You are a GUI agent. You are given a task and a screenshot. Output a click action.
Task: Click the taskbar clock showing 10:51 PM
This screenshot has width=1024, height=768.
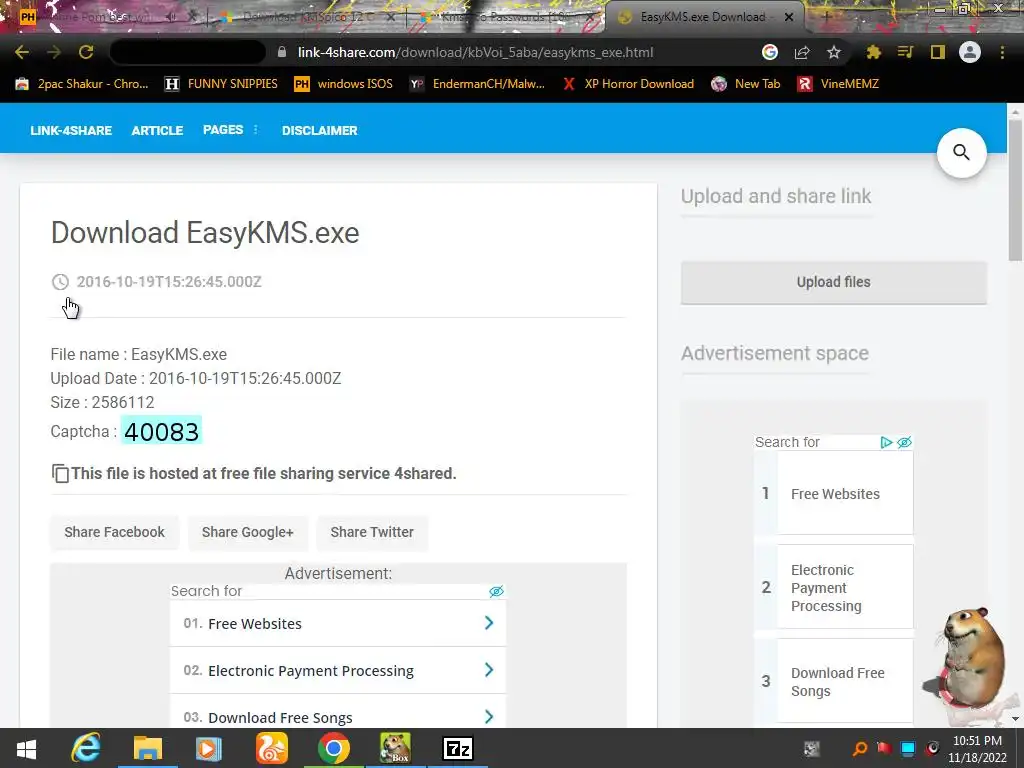tap(978, 748)
